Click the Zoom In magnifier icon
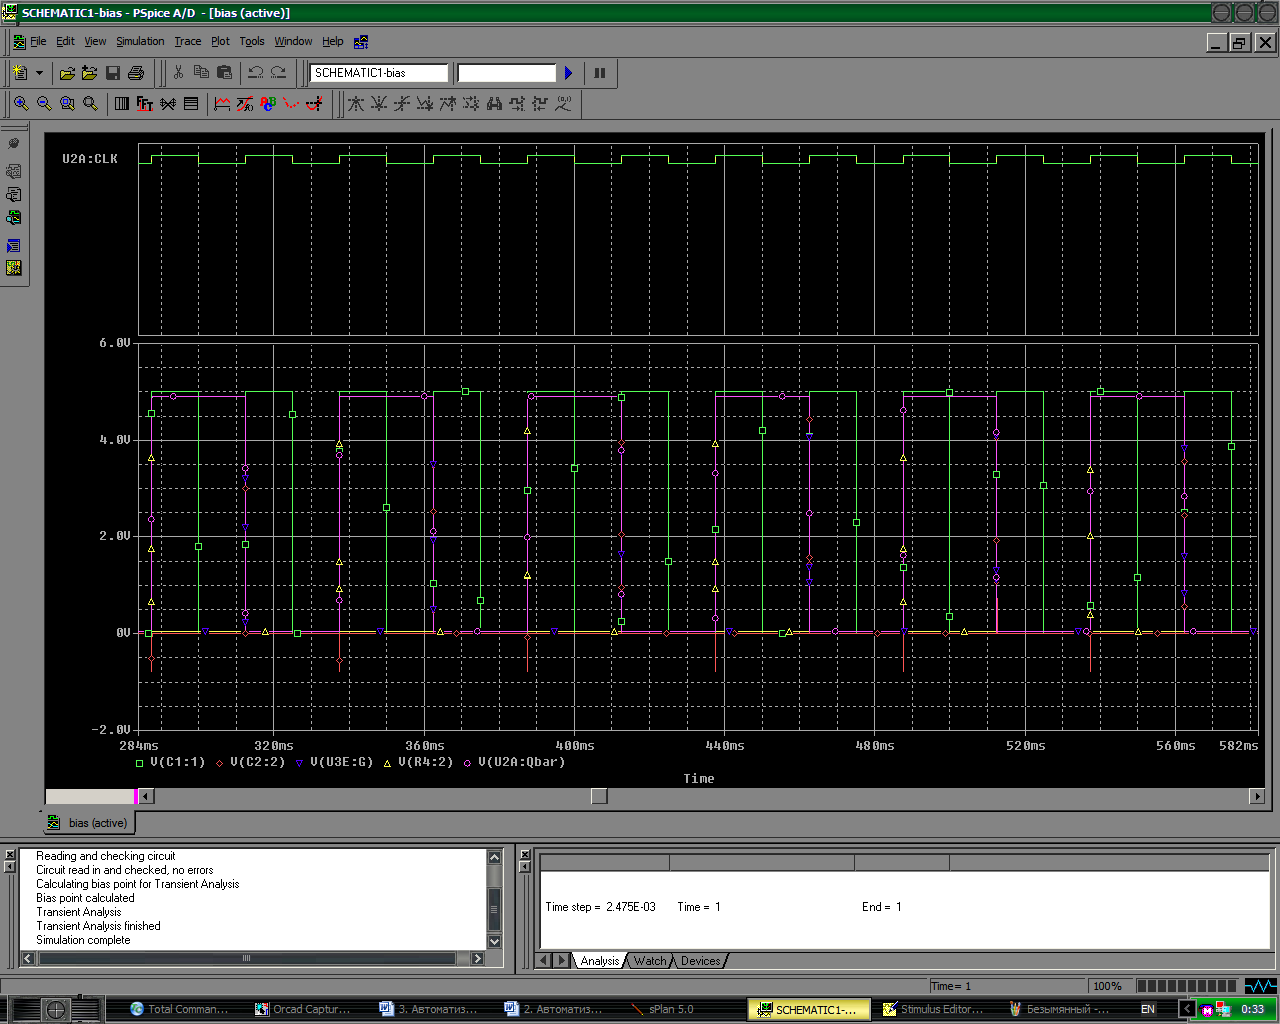Viewport: 1280px width, 1024px height. [21, 104]
